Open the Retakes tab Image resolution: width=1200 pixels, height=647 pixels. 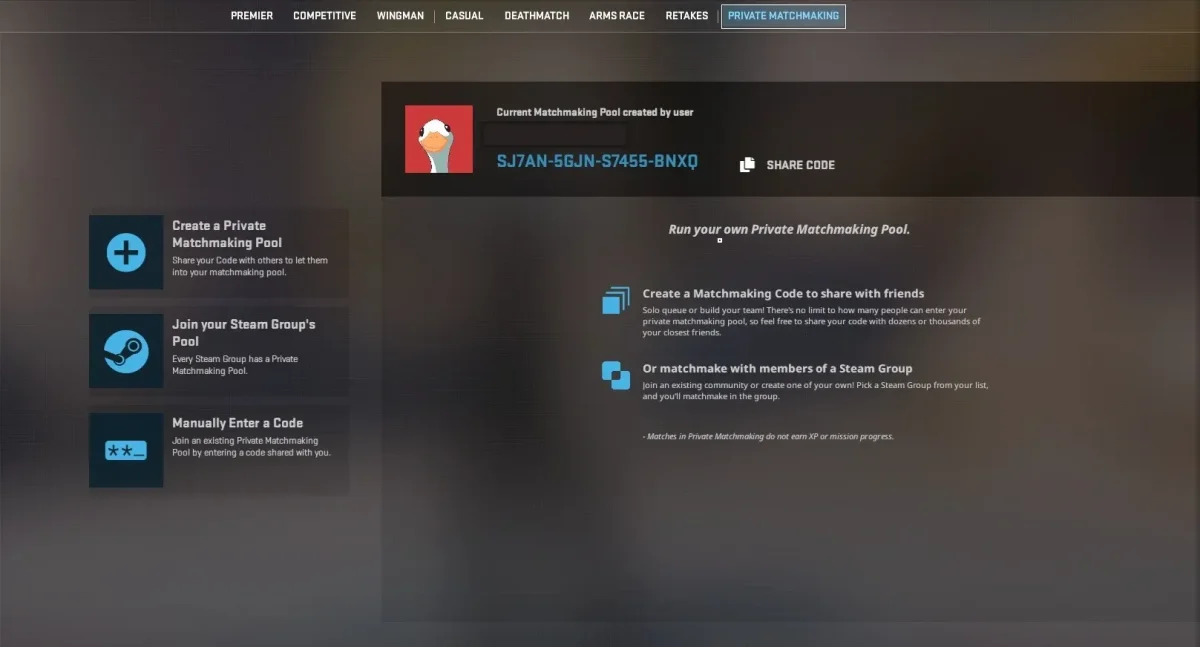click(686, 15)
